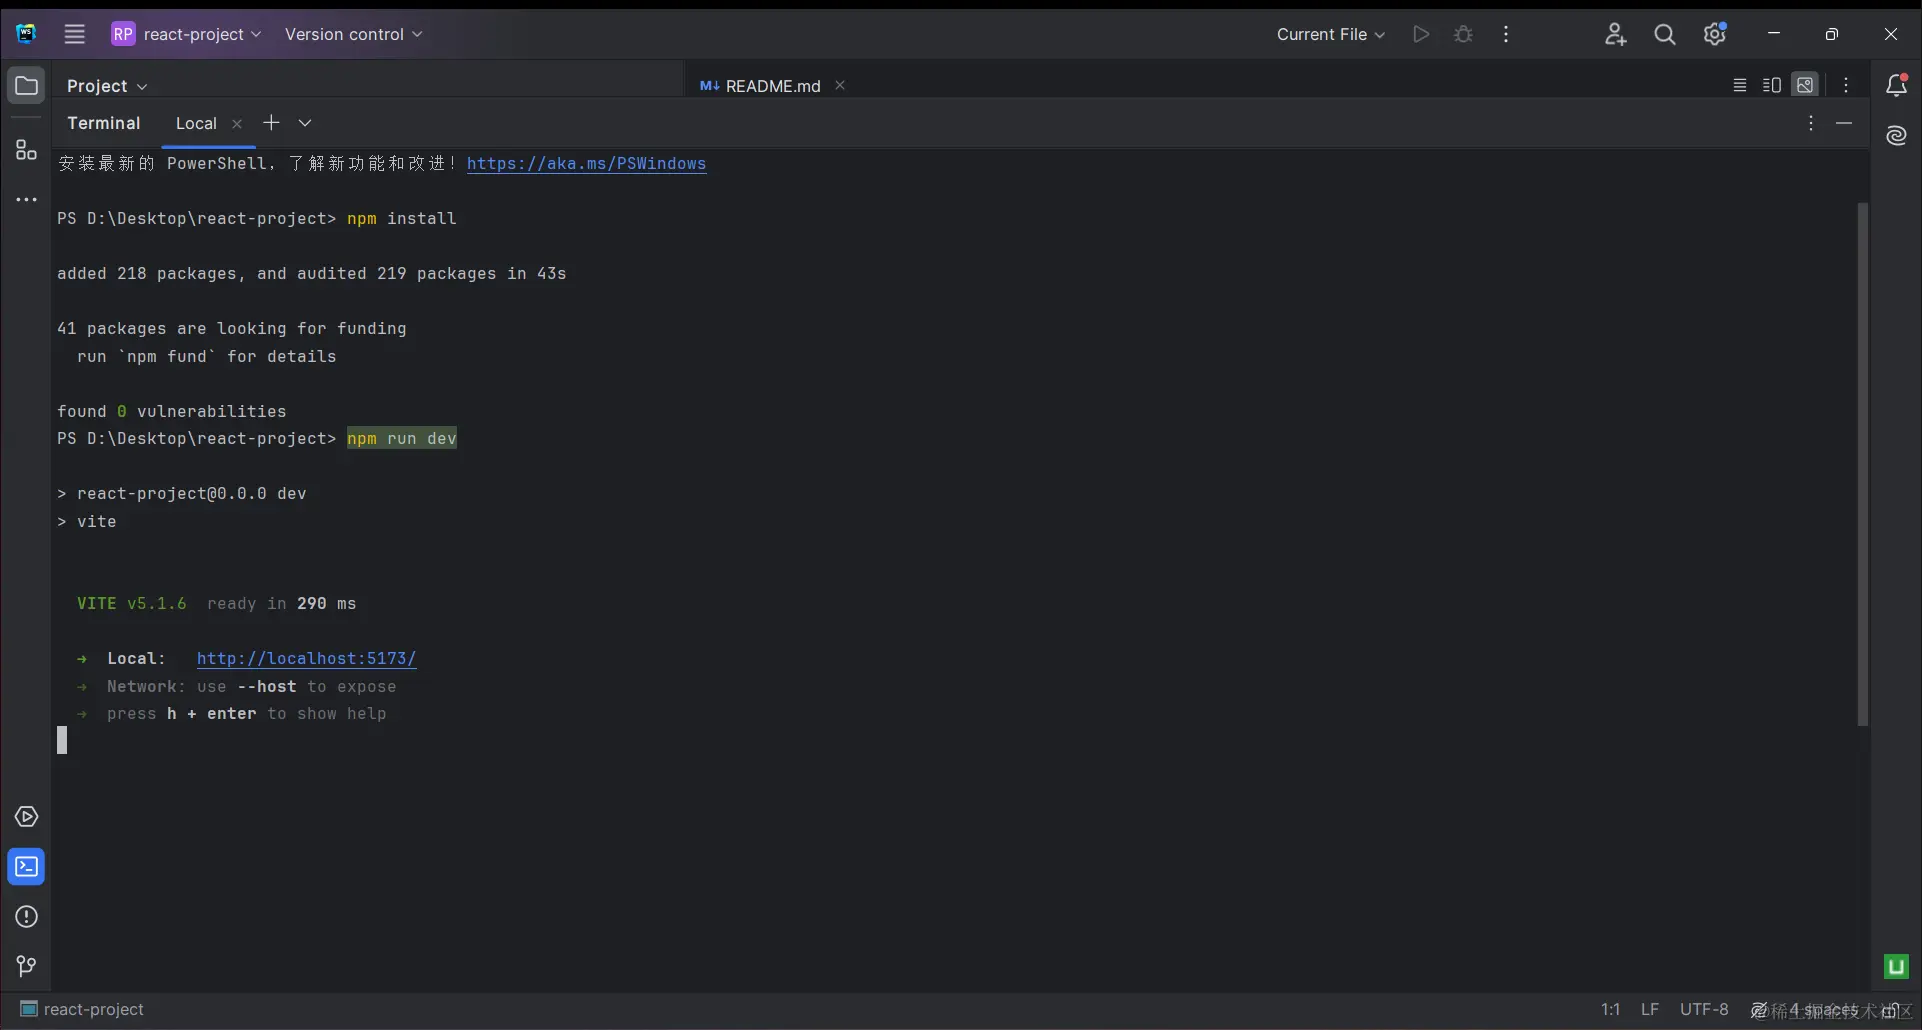Click '41 packages are looking for funding' line
This screenshot has height=1030, width=1922.
coord(232,329)
